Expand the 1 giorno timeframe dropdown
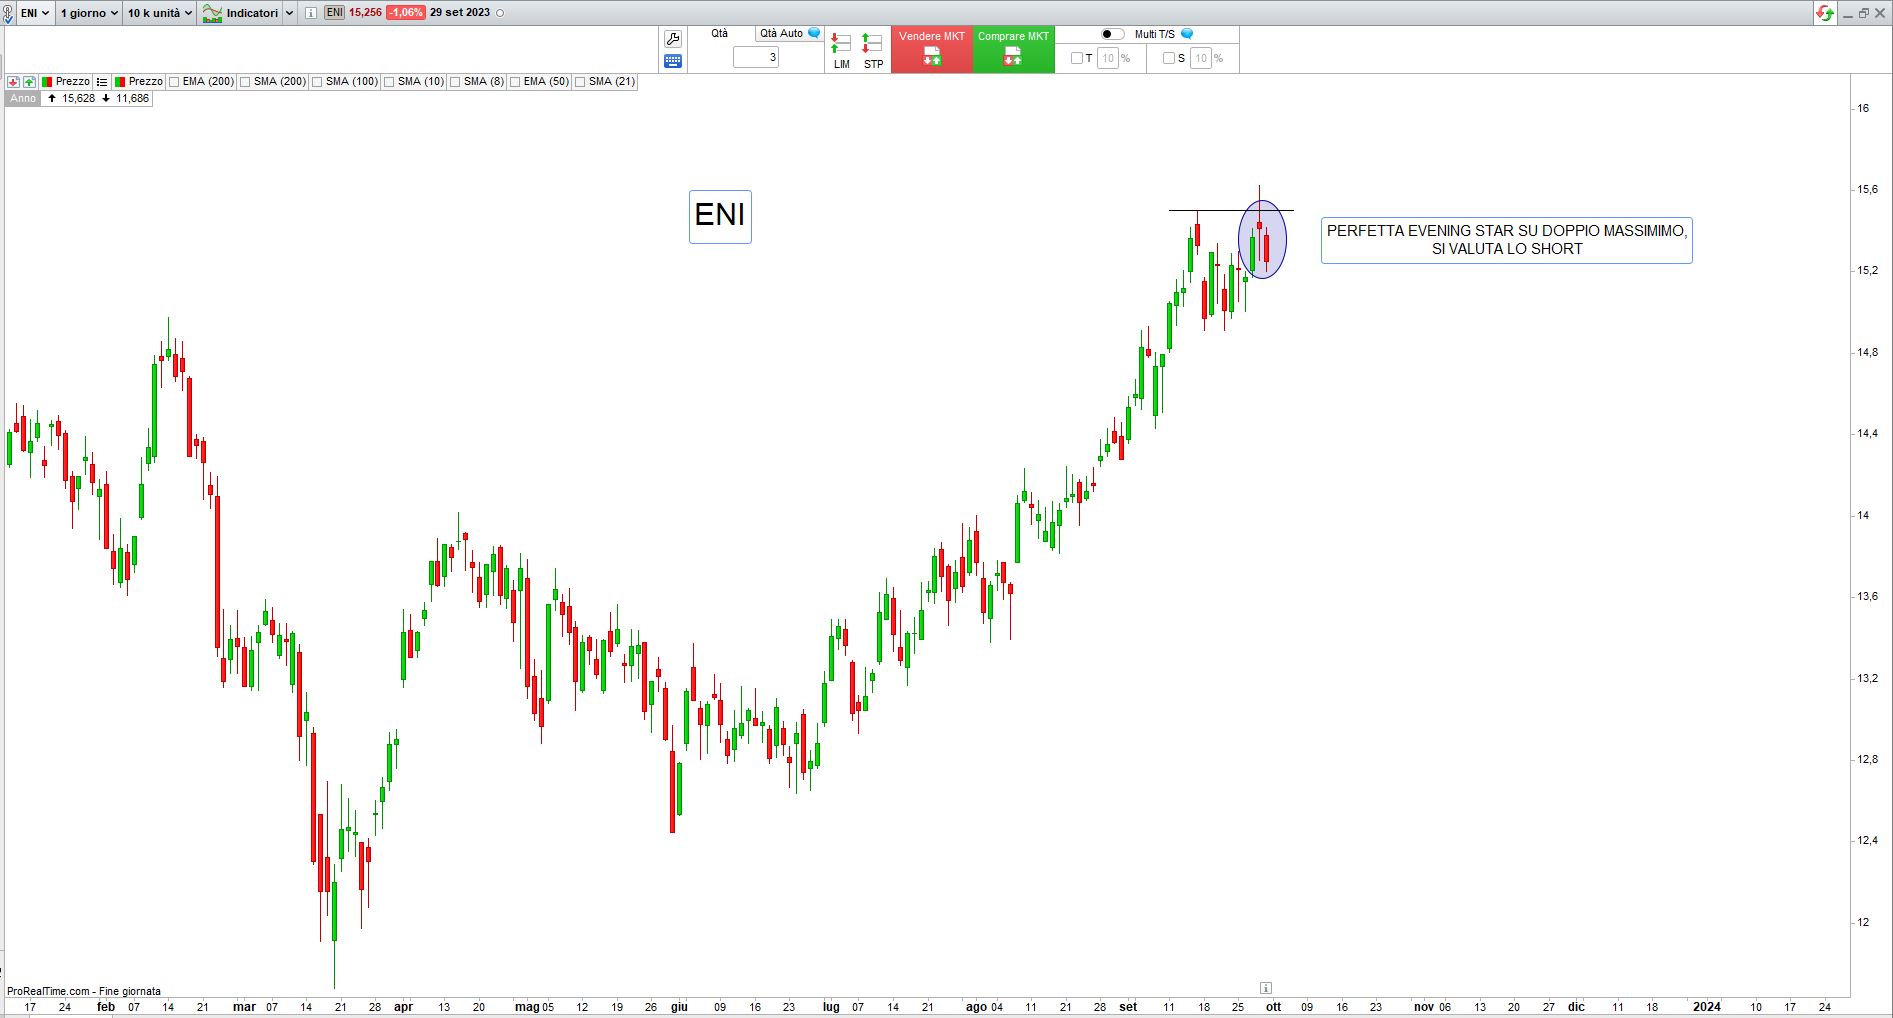Screen dimensions: 1893x1018 [x=89, y=13]
